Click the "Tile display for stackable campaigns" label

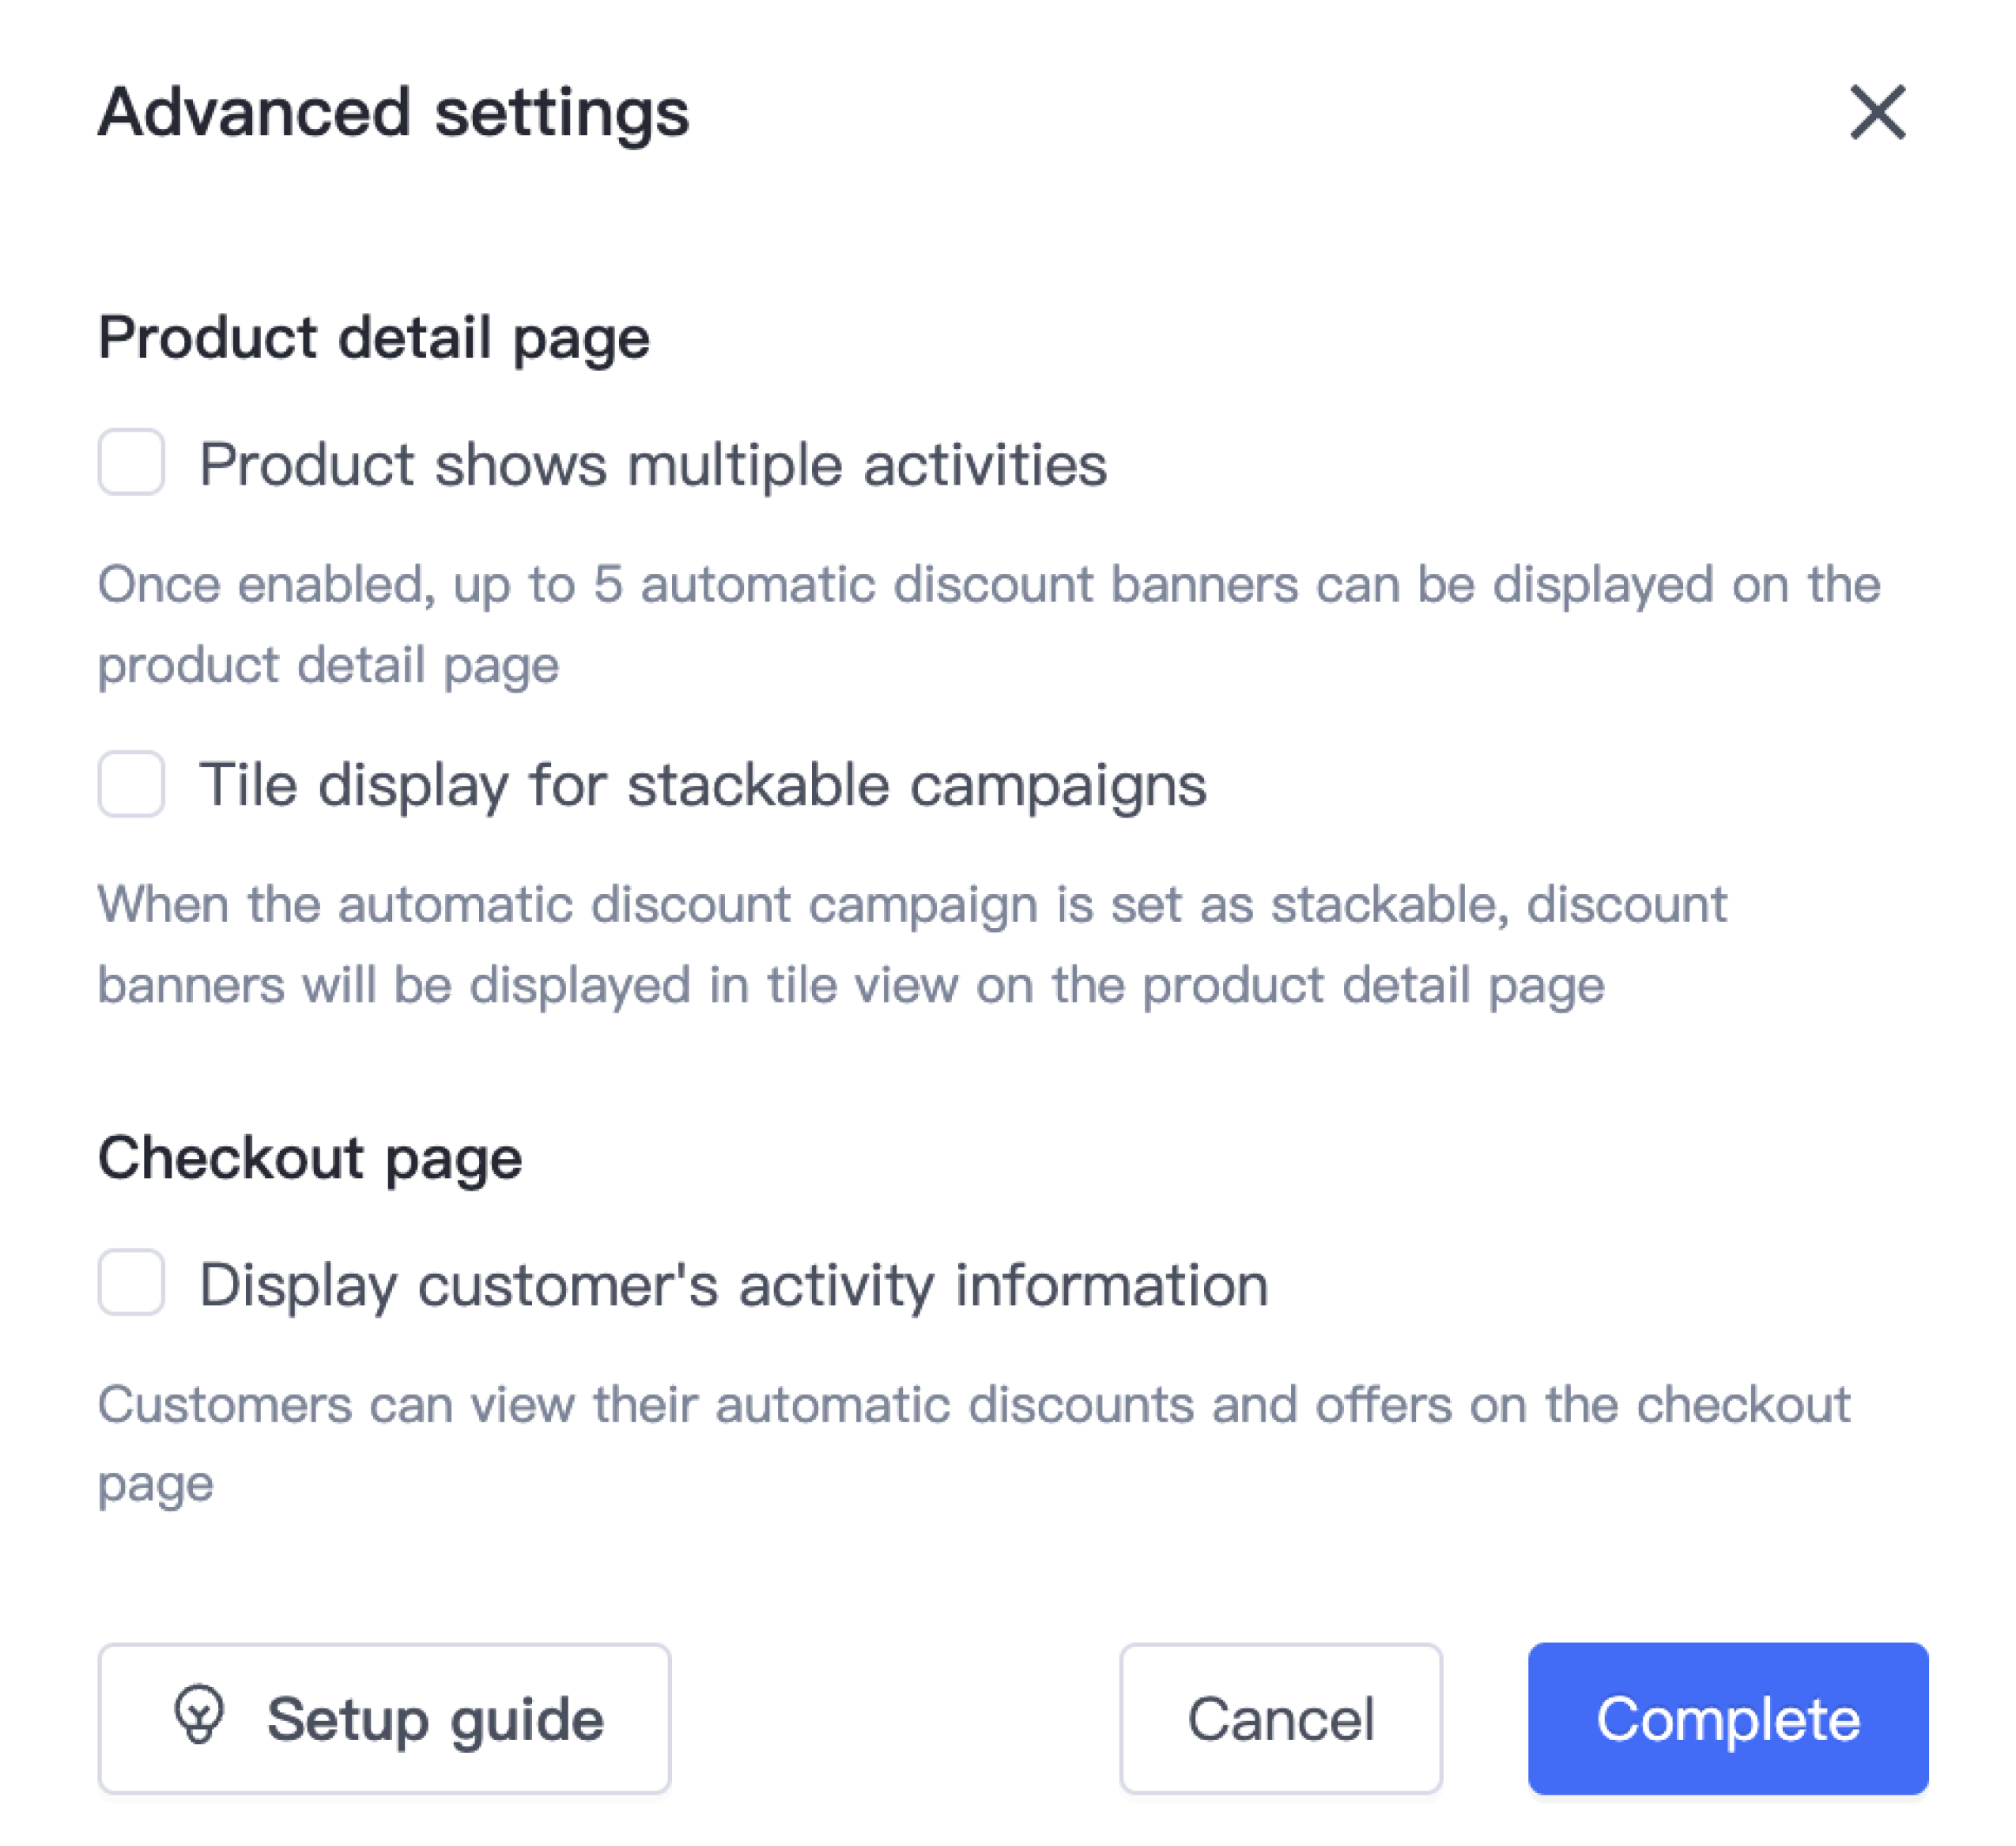point(702,785)
